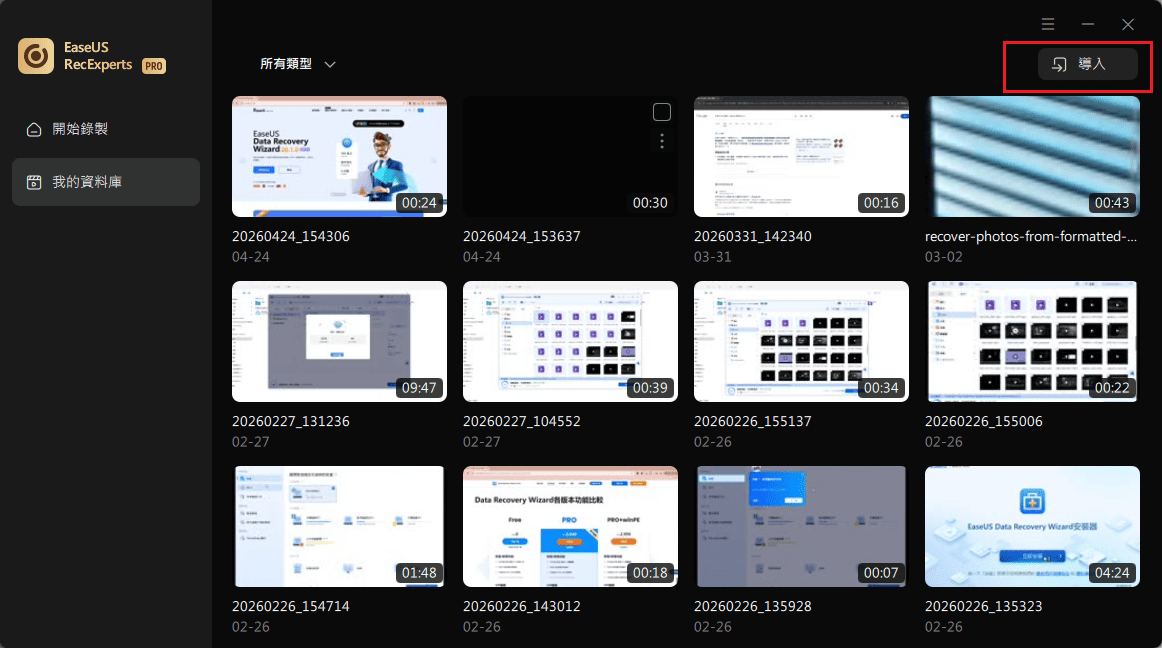Click the import icon in 導入 button
The width and height of the screenshot is (1162, 648).
pyautogui.click(x=1059, y=65)
